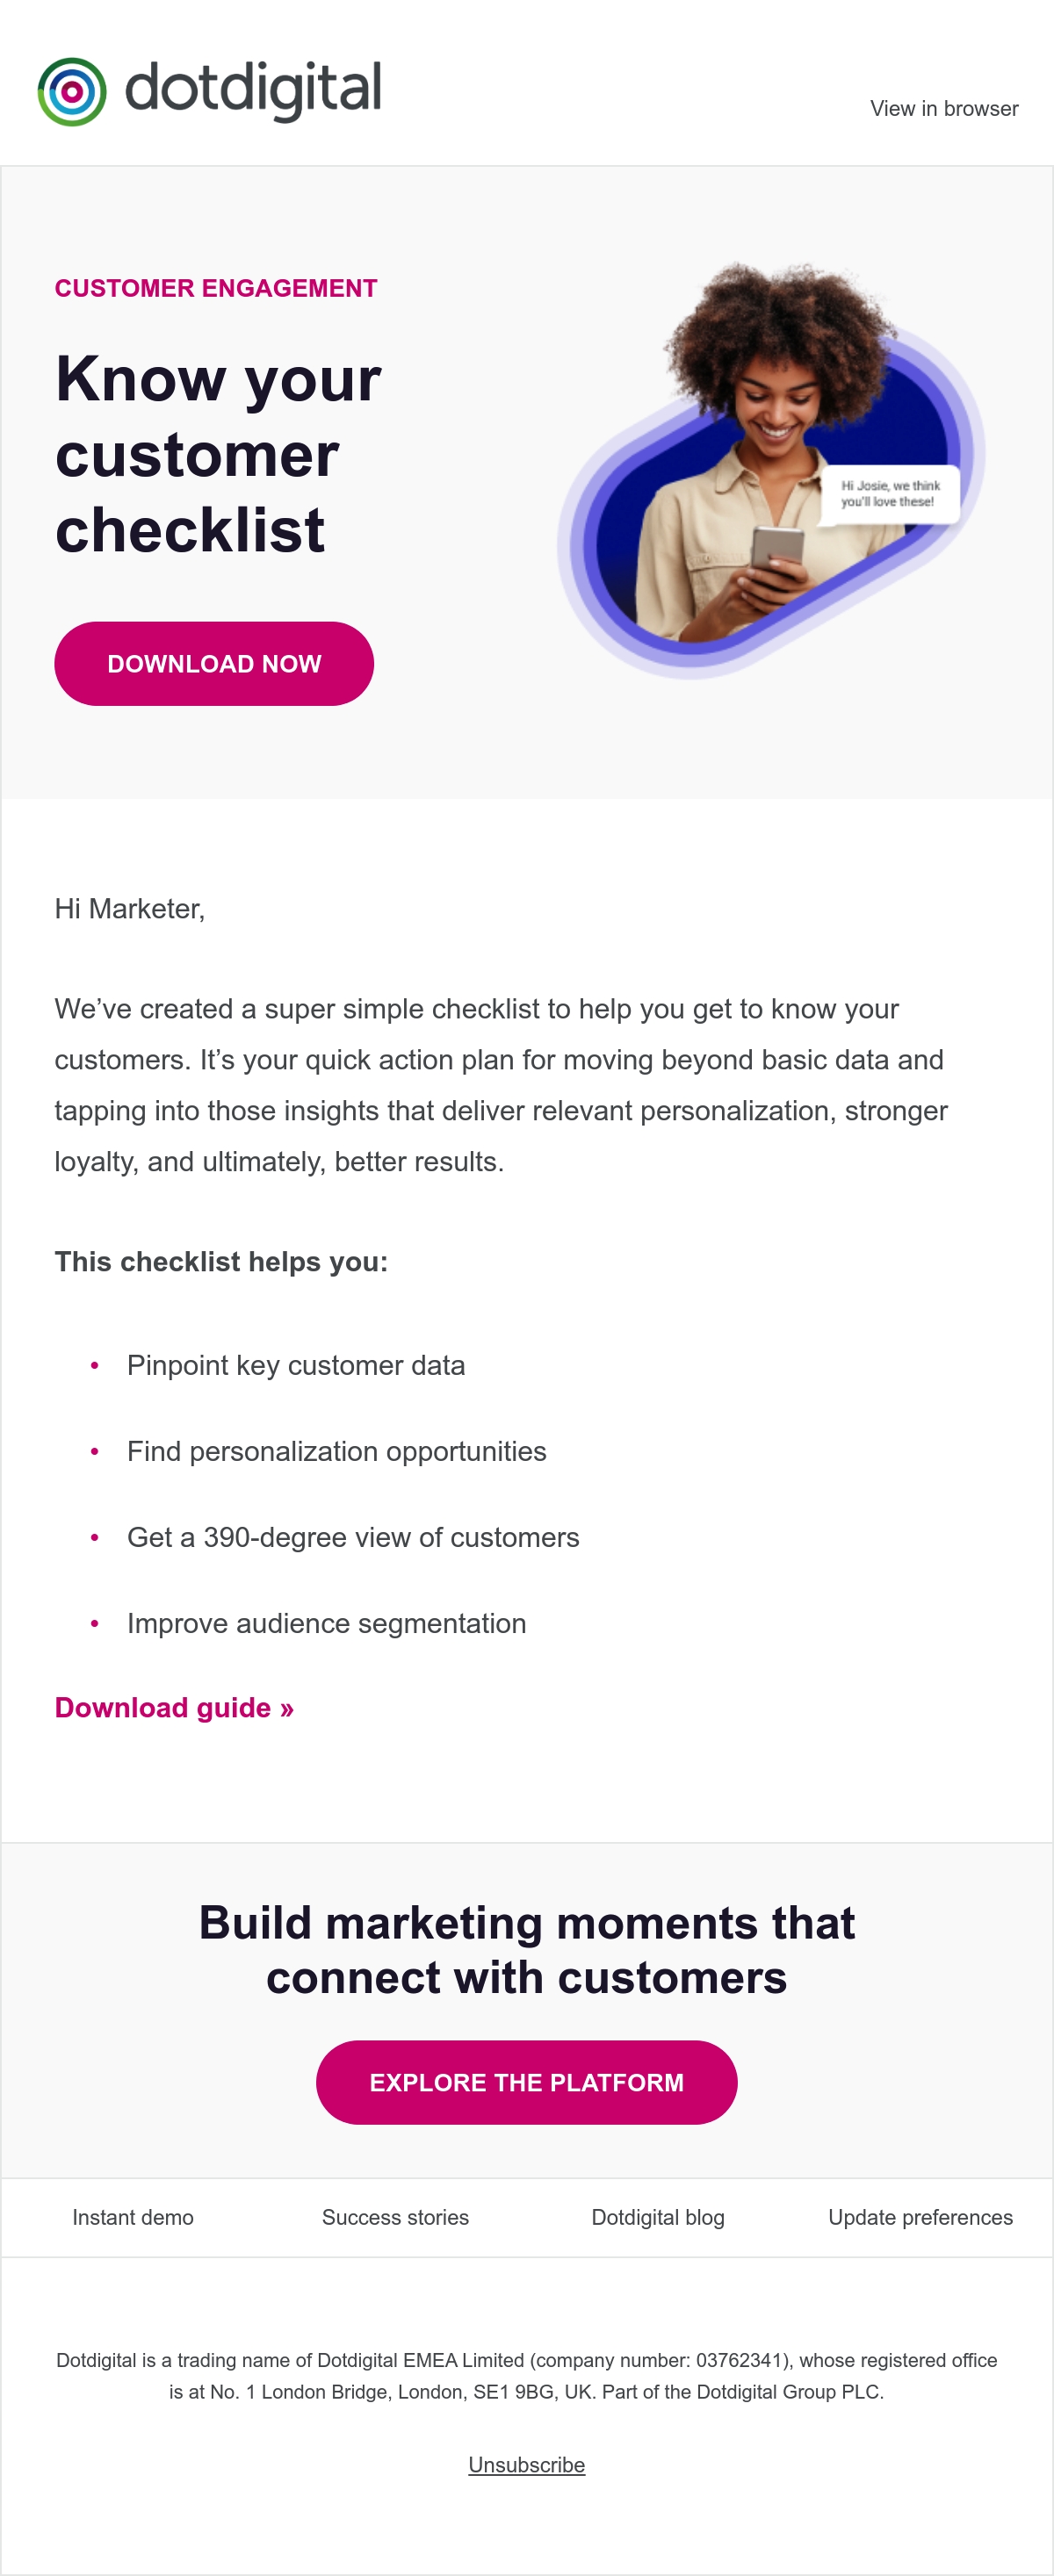The width and height of the screenshot is (1054, 2576).
Task: Click the Hi Josie chat bubble graphic
Action: pyautogui.click(x=889, y=494)
